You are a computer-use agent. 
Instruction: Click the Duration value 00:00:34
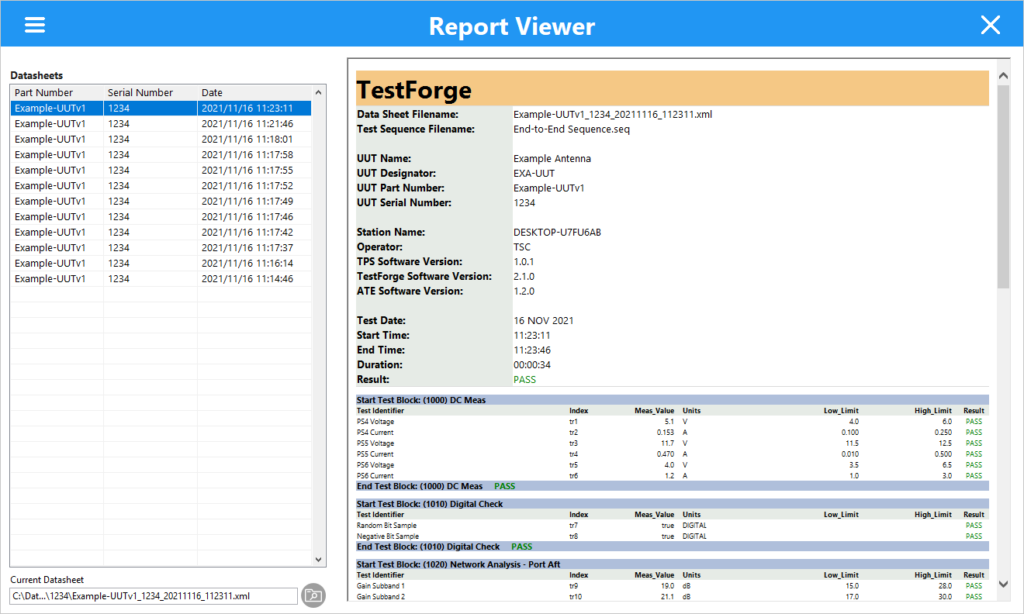click(532, 365)
